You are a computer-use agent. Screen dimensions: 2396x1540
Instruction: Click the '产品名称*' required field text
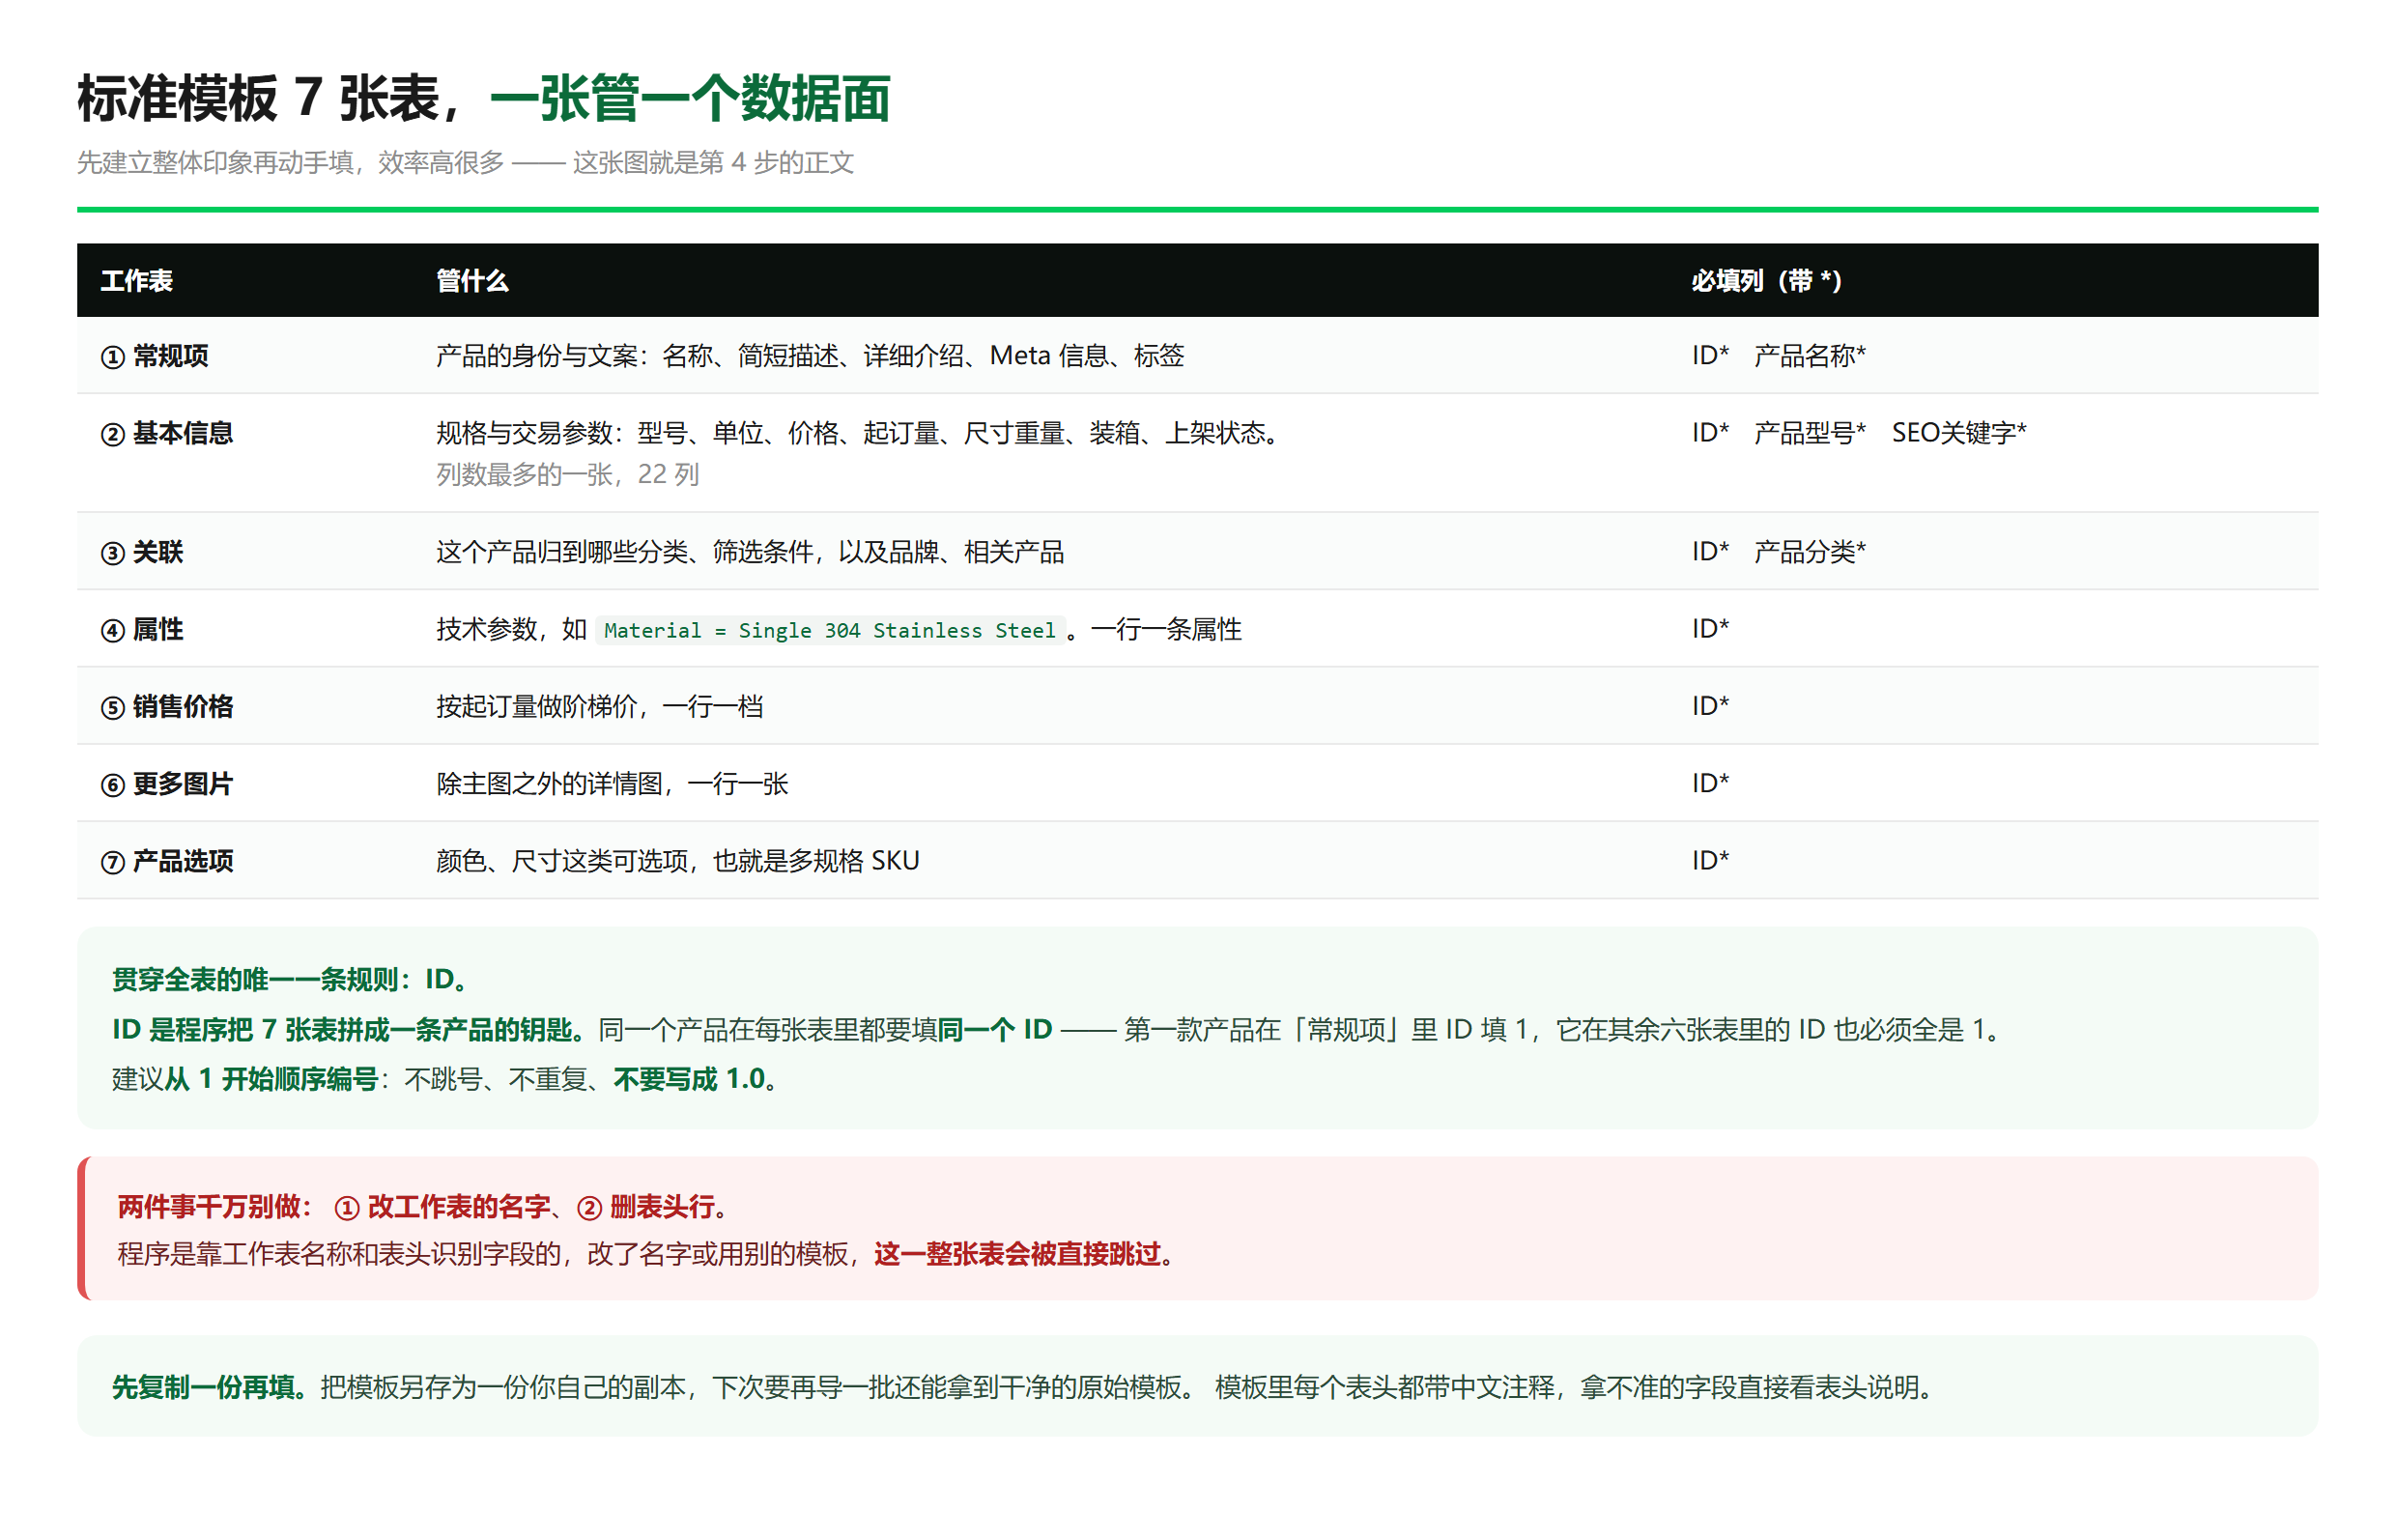(1810, 355)
